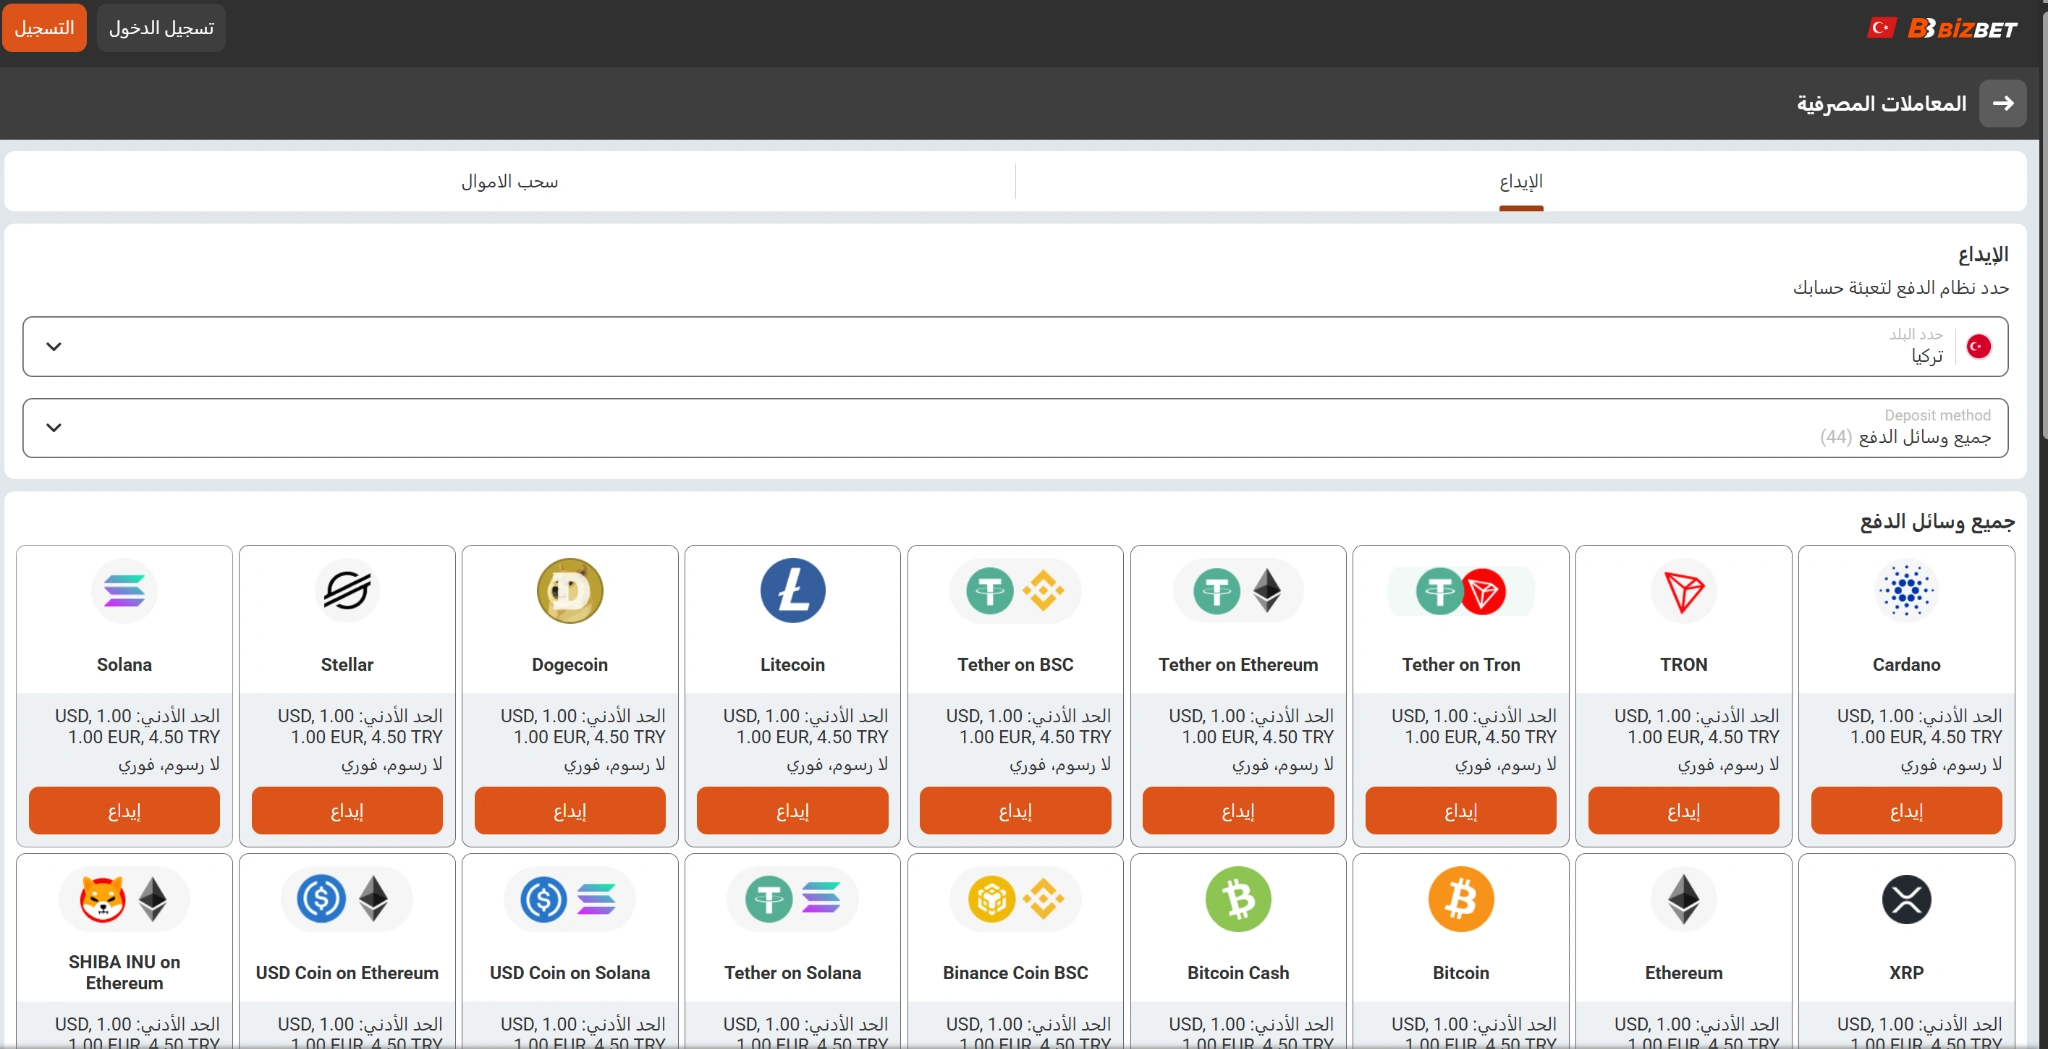The image size is (2048, 1049).
Task: Click the Tether on Tron icon
Action: click(x=1461, y=591)
